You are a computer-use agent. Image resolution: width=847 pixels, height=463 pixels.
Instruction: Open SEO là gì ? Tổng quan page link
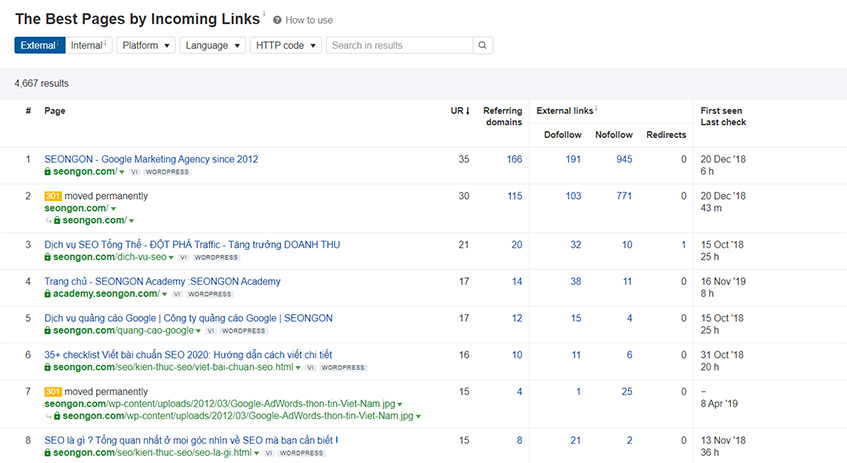191,440
